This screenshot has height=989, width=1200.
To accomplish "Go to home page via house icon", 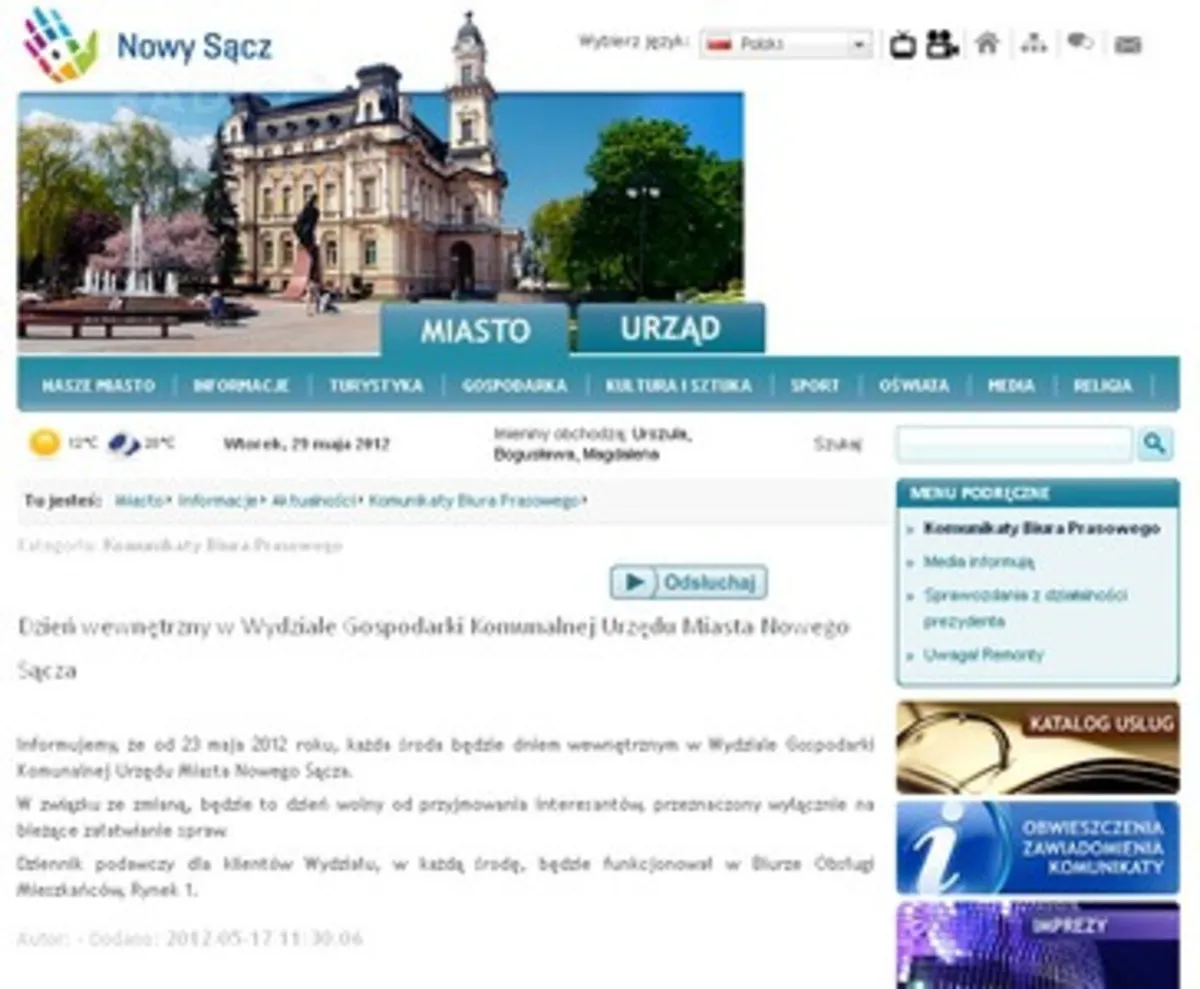I will (x=987, y=44).
